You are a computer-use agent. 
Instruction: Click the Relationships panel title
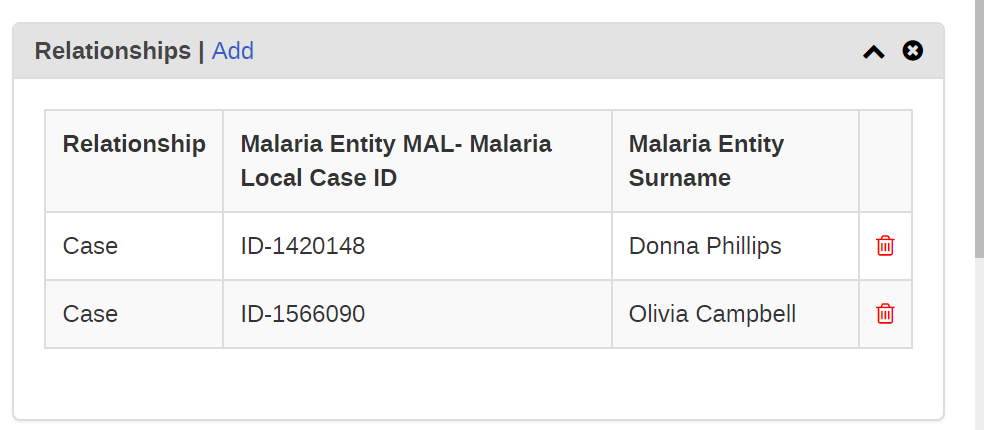(x=112, y=51)
